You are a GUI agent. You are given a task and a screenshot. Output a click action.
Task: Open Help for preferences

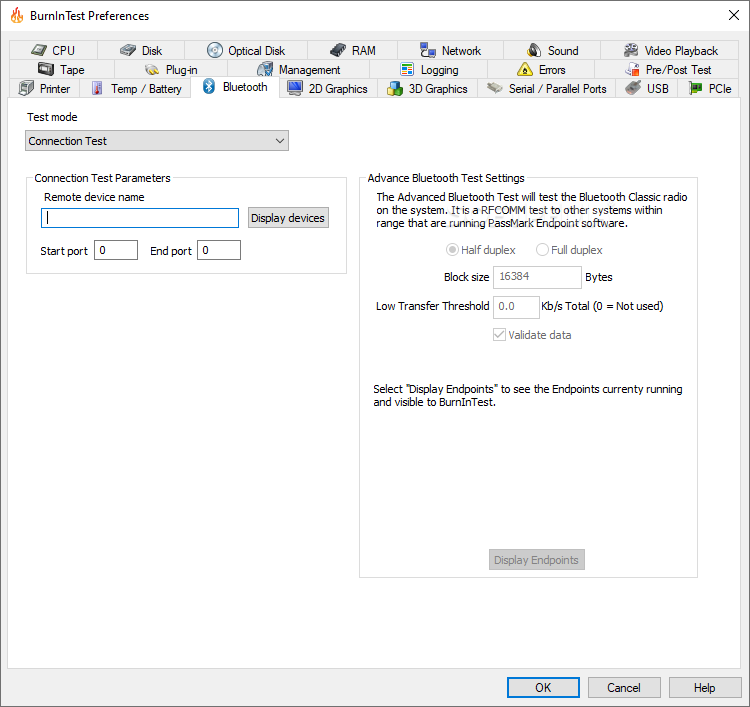705,687
